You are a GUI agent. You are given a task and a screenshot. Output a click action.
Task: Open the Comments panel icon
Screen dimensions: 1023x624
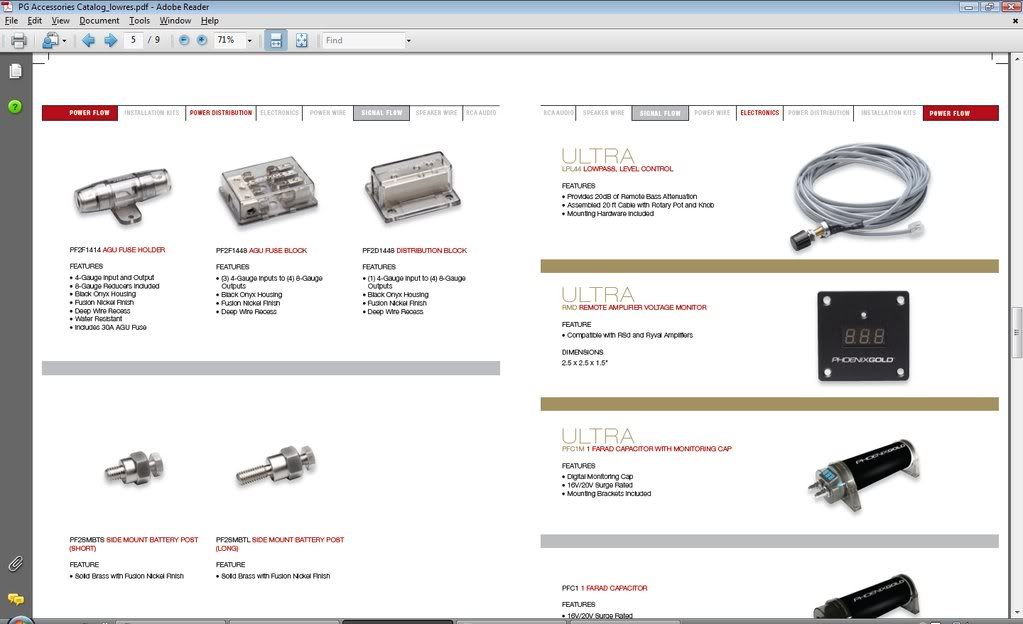[15, 599]
